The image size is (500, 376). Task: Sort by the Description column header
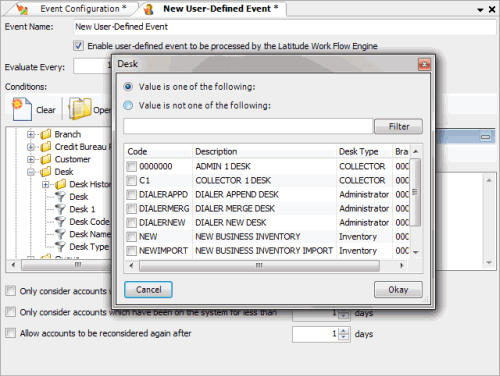point(264,151)
